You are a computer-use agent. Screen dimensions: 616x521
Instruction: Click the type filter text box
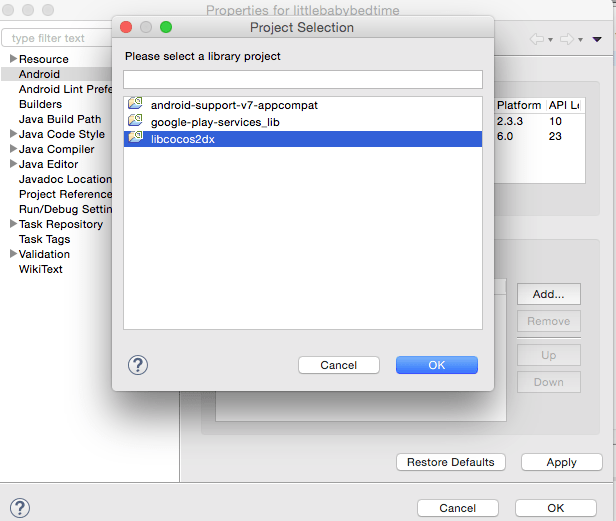pyautogui.click(x=57, y=38)
